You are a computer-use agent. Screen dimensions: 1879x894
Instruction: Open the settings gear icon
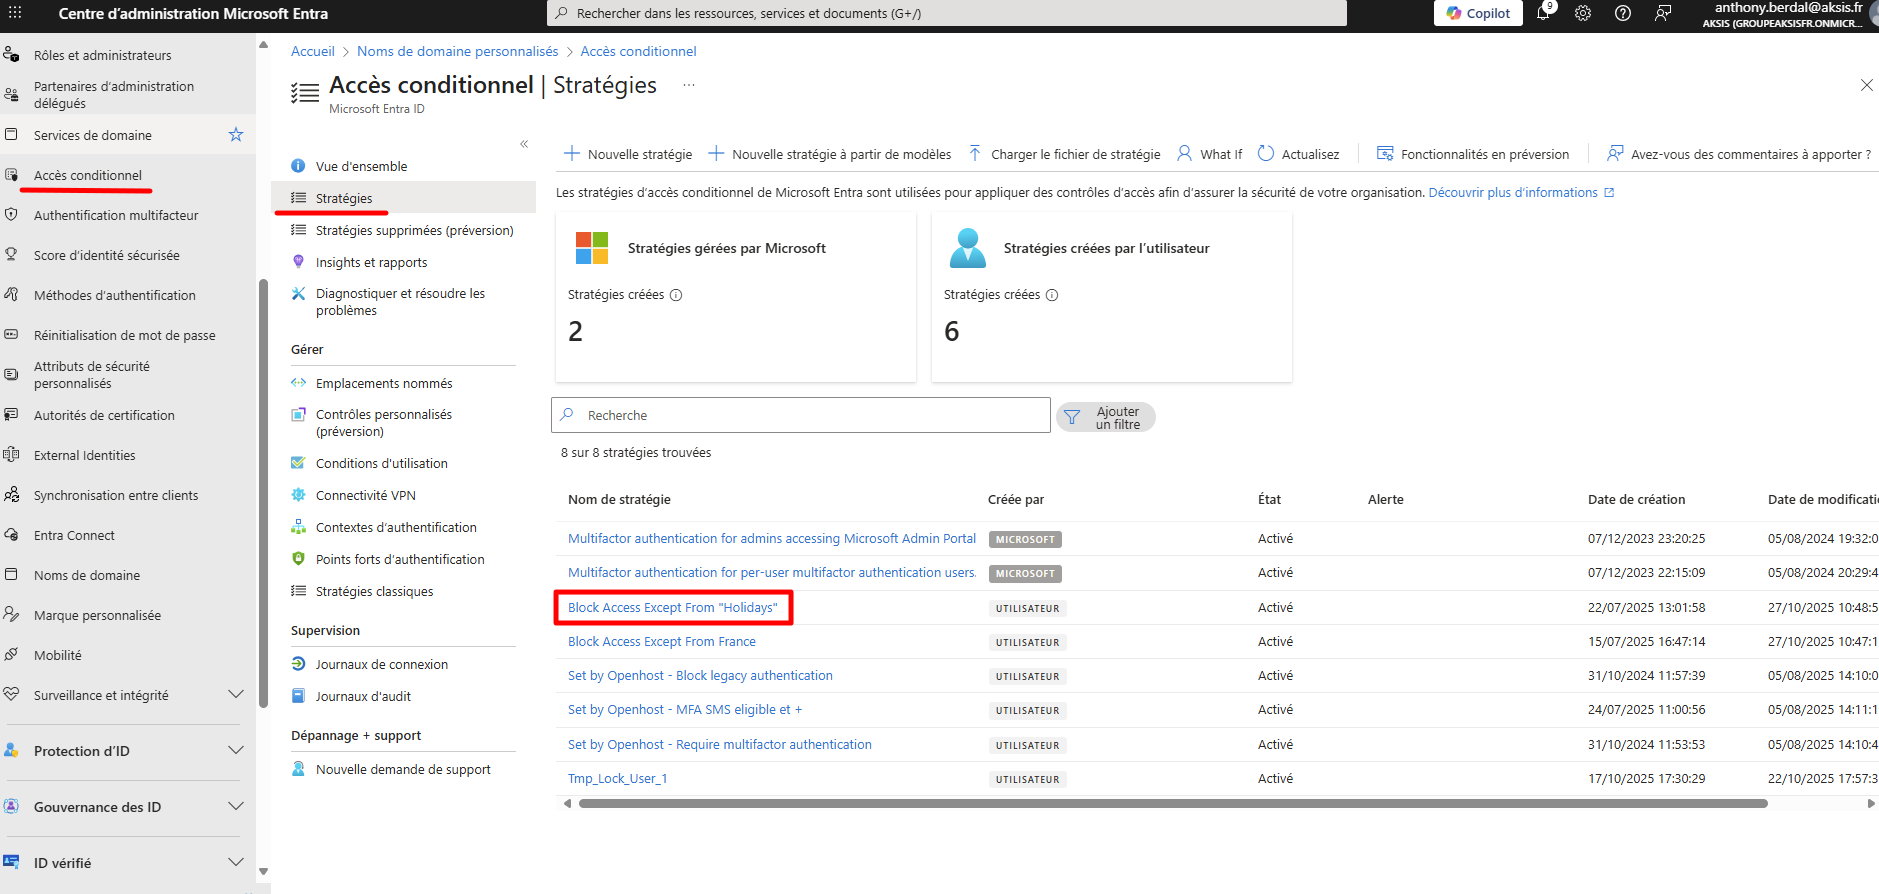[1583, 13]
